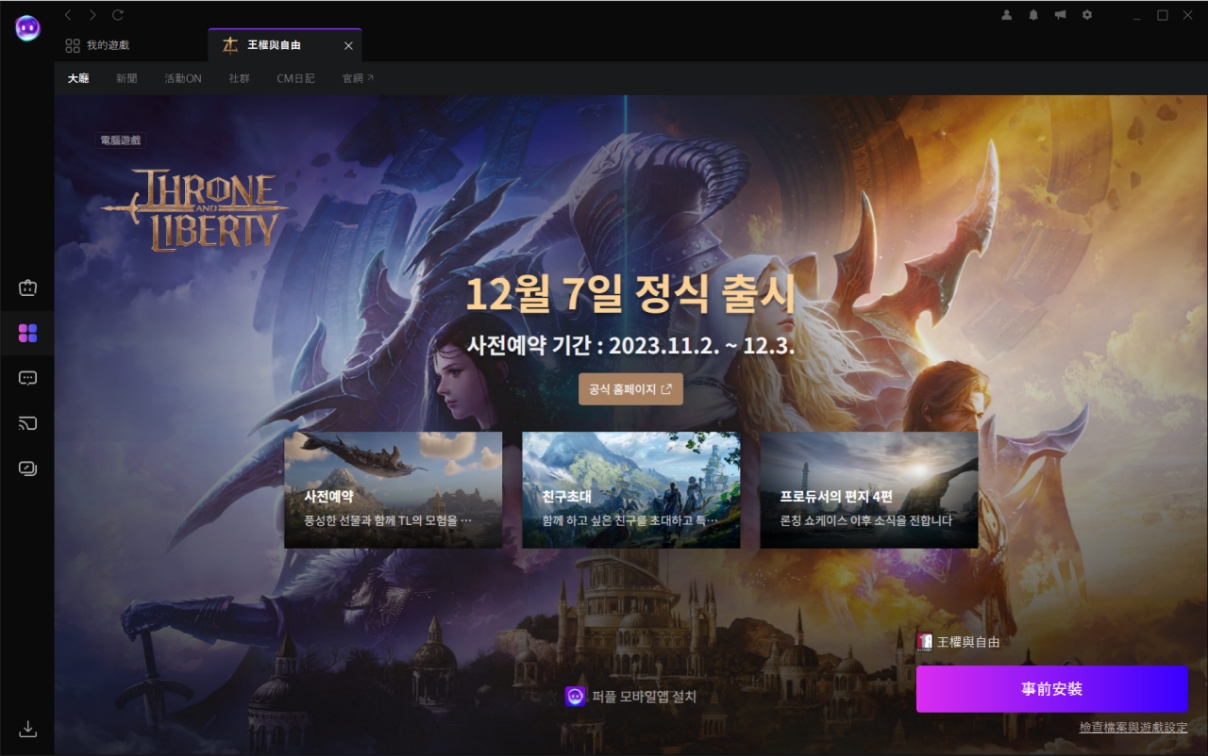This screenshot has height=756, width=1208.
Task: Open 檢查檔案與遊戲設定 link
Action: pyautogui.click(x=1134, y=727)
